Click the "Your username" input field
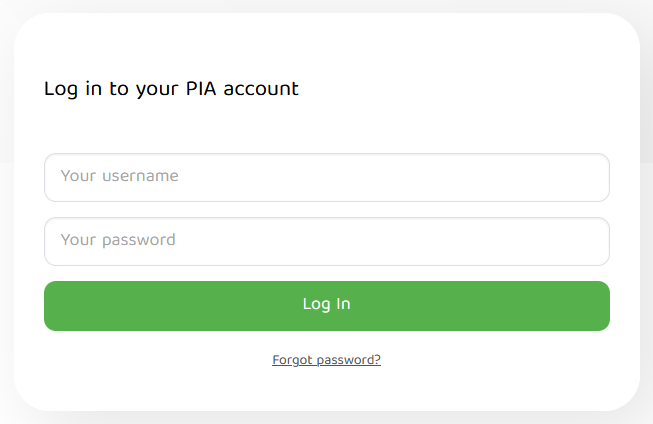This screenshot has height=424, width=653. click(326, 177)
